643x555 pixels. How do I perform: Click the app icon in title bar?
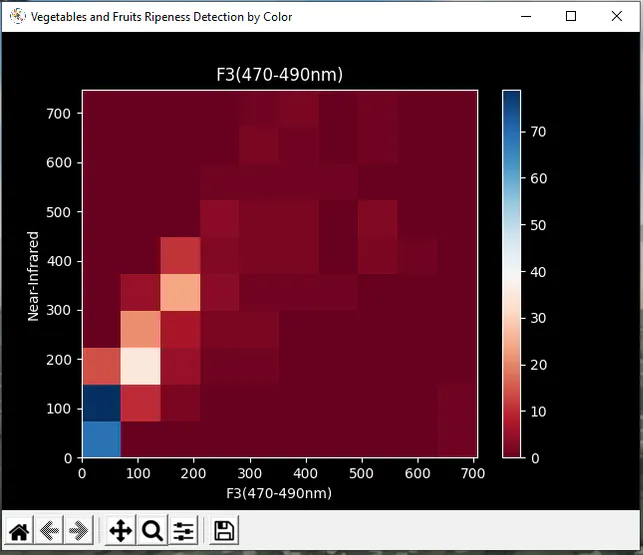[18, 16]
